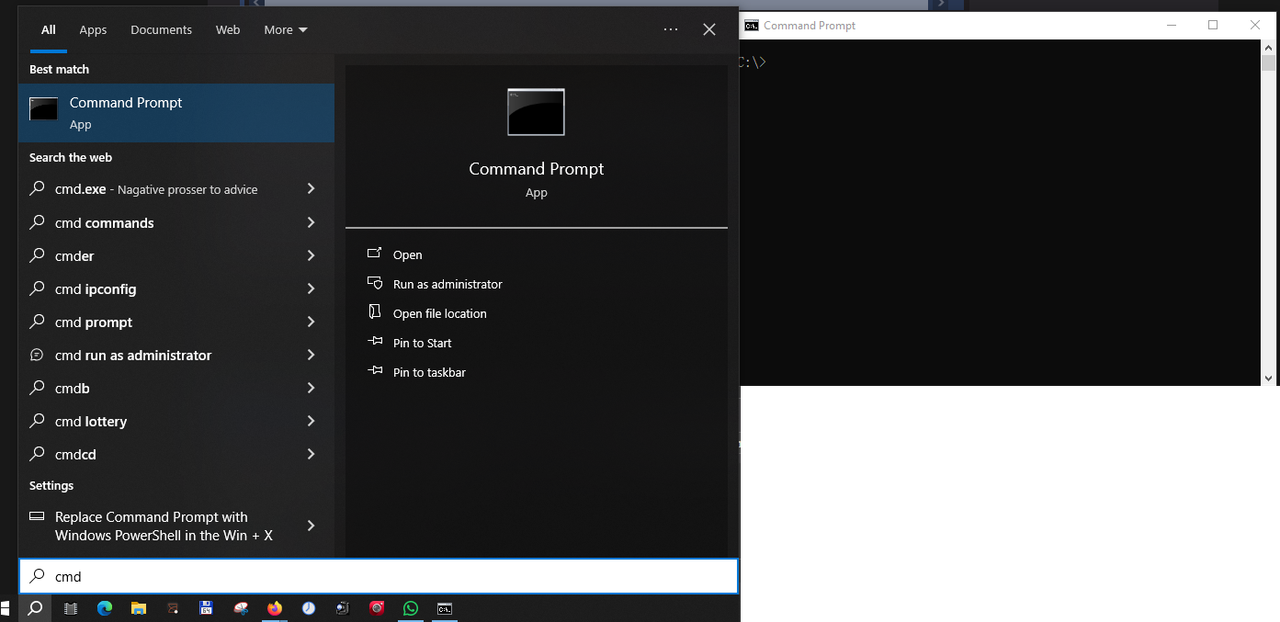Select the All search filter tab
This screenshot has width=1280, height=622.
48,30
